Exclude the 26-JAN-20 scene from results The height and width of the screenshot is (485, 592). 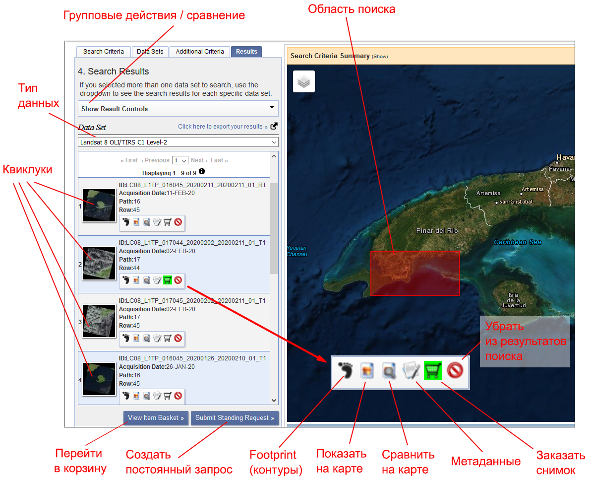click(x=178, y=396)
